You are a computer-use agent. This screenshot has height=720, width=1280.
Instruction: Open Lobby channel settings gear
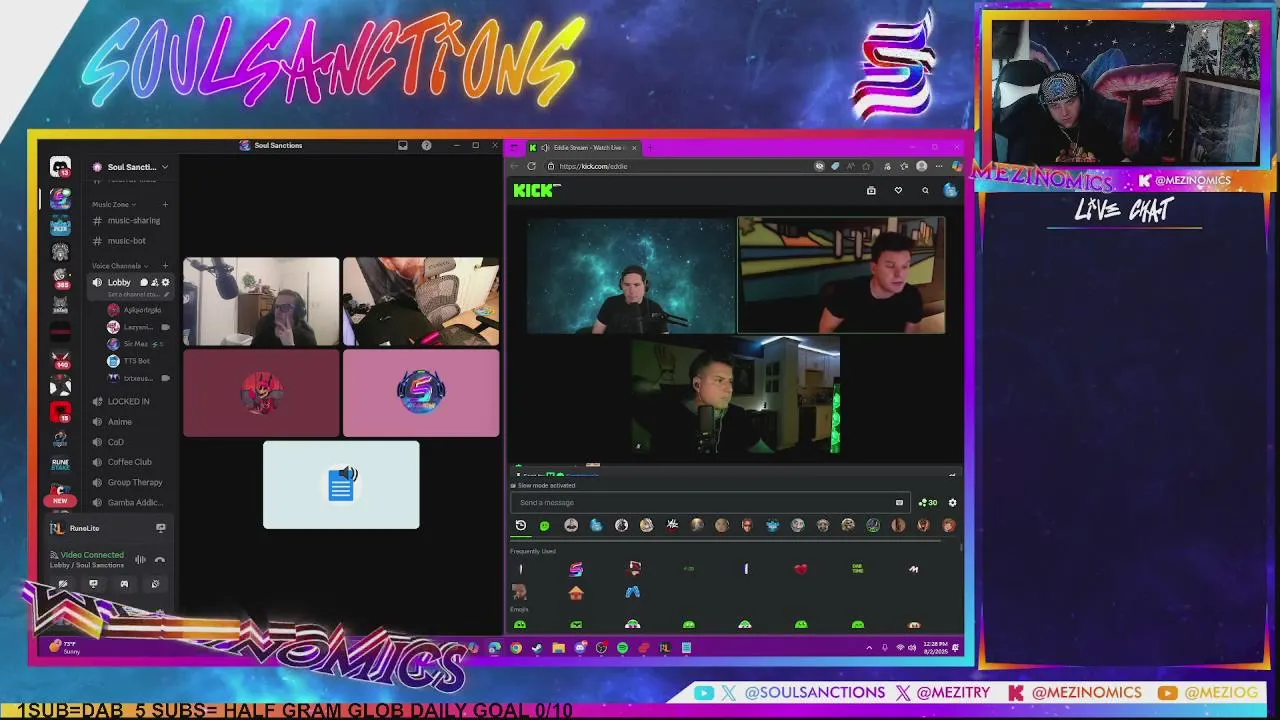tap(166, 282)
